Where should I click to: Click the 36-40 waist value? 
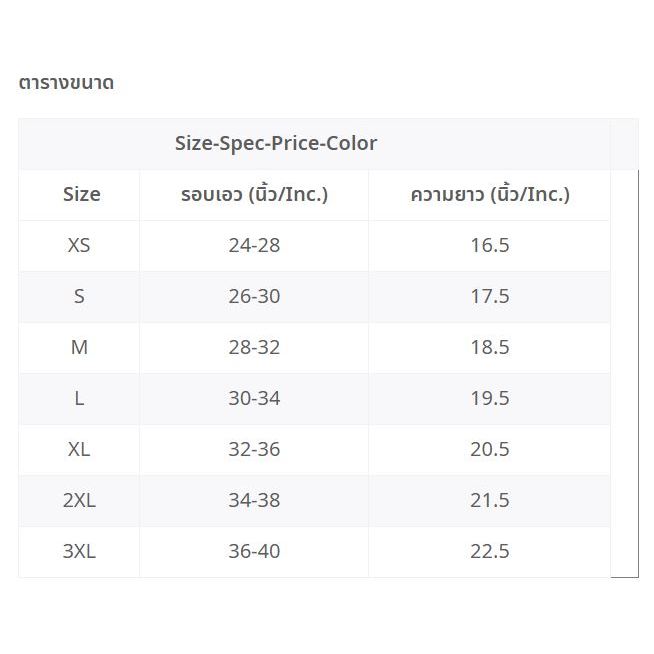tap(254, 551)
